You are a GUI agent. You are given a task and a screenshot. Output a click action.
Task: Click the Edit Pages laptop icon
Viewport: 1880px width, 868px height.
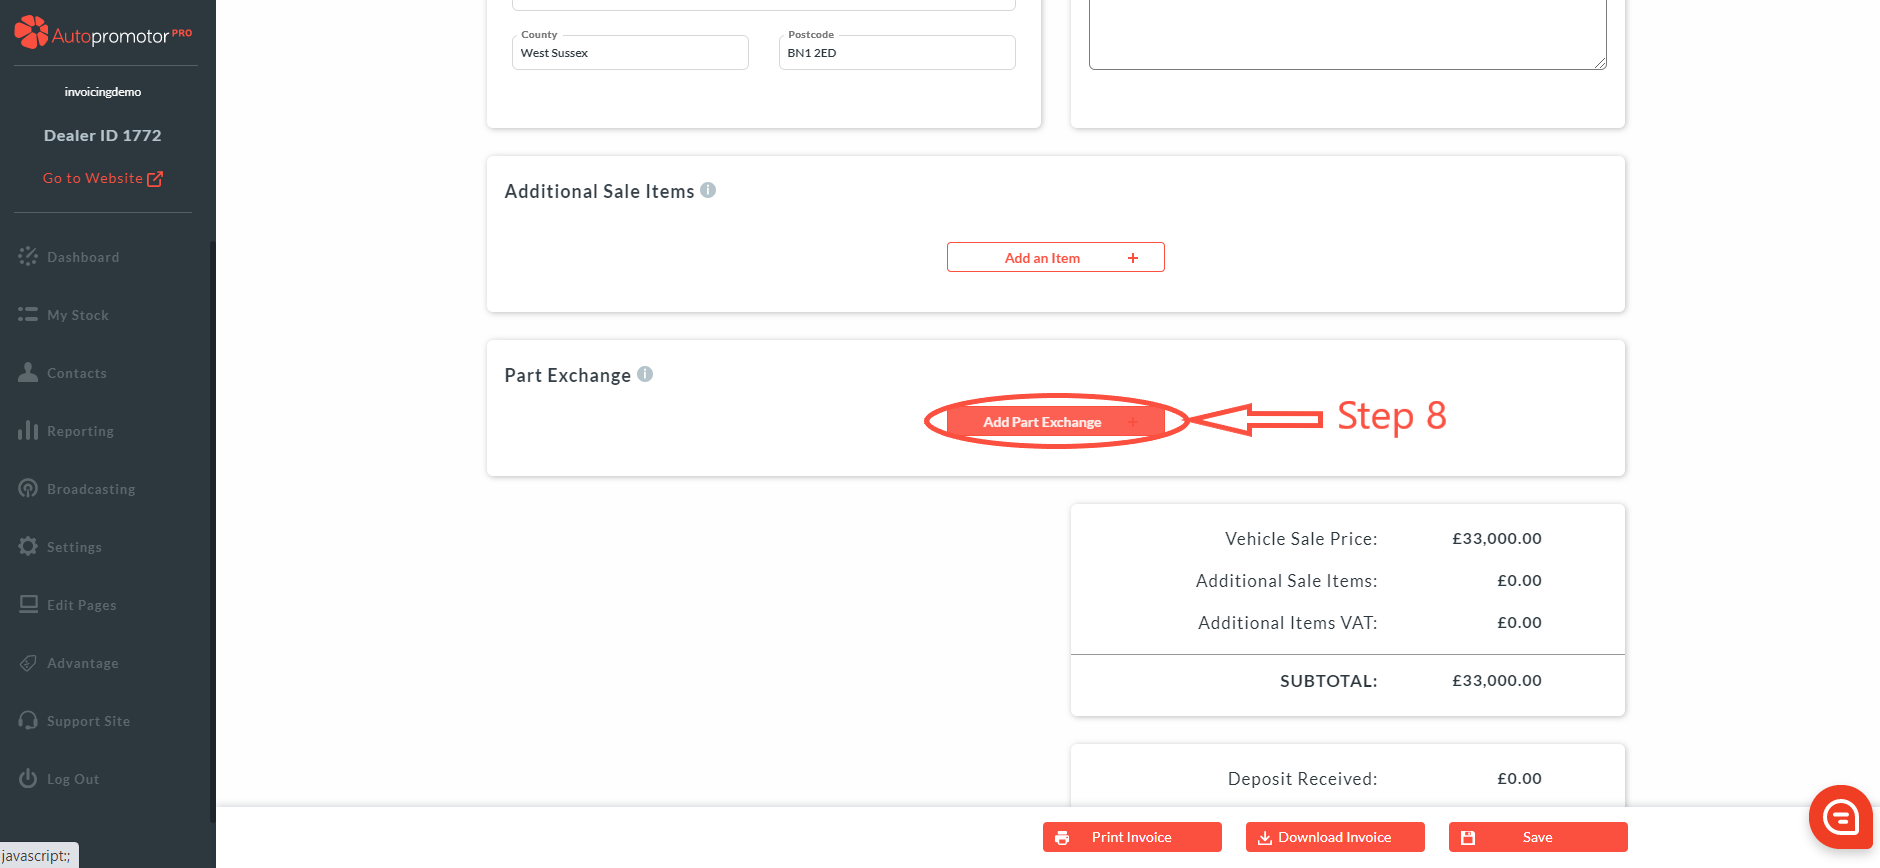pos(28,604)
